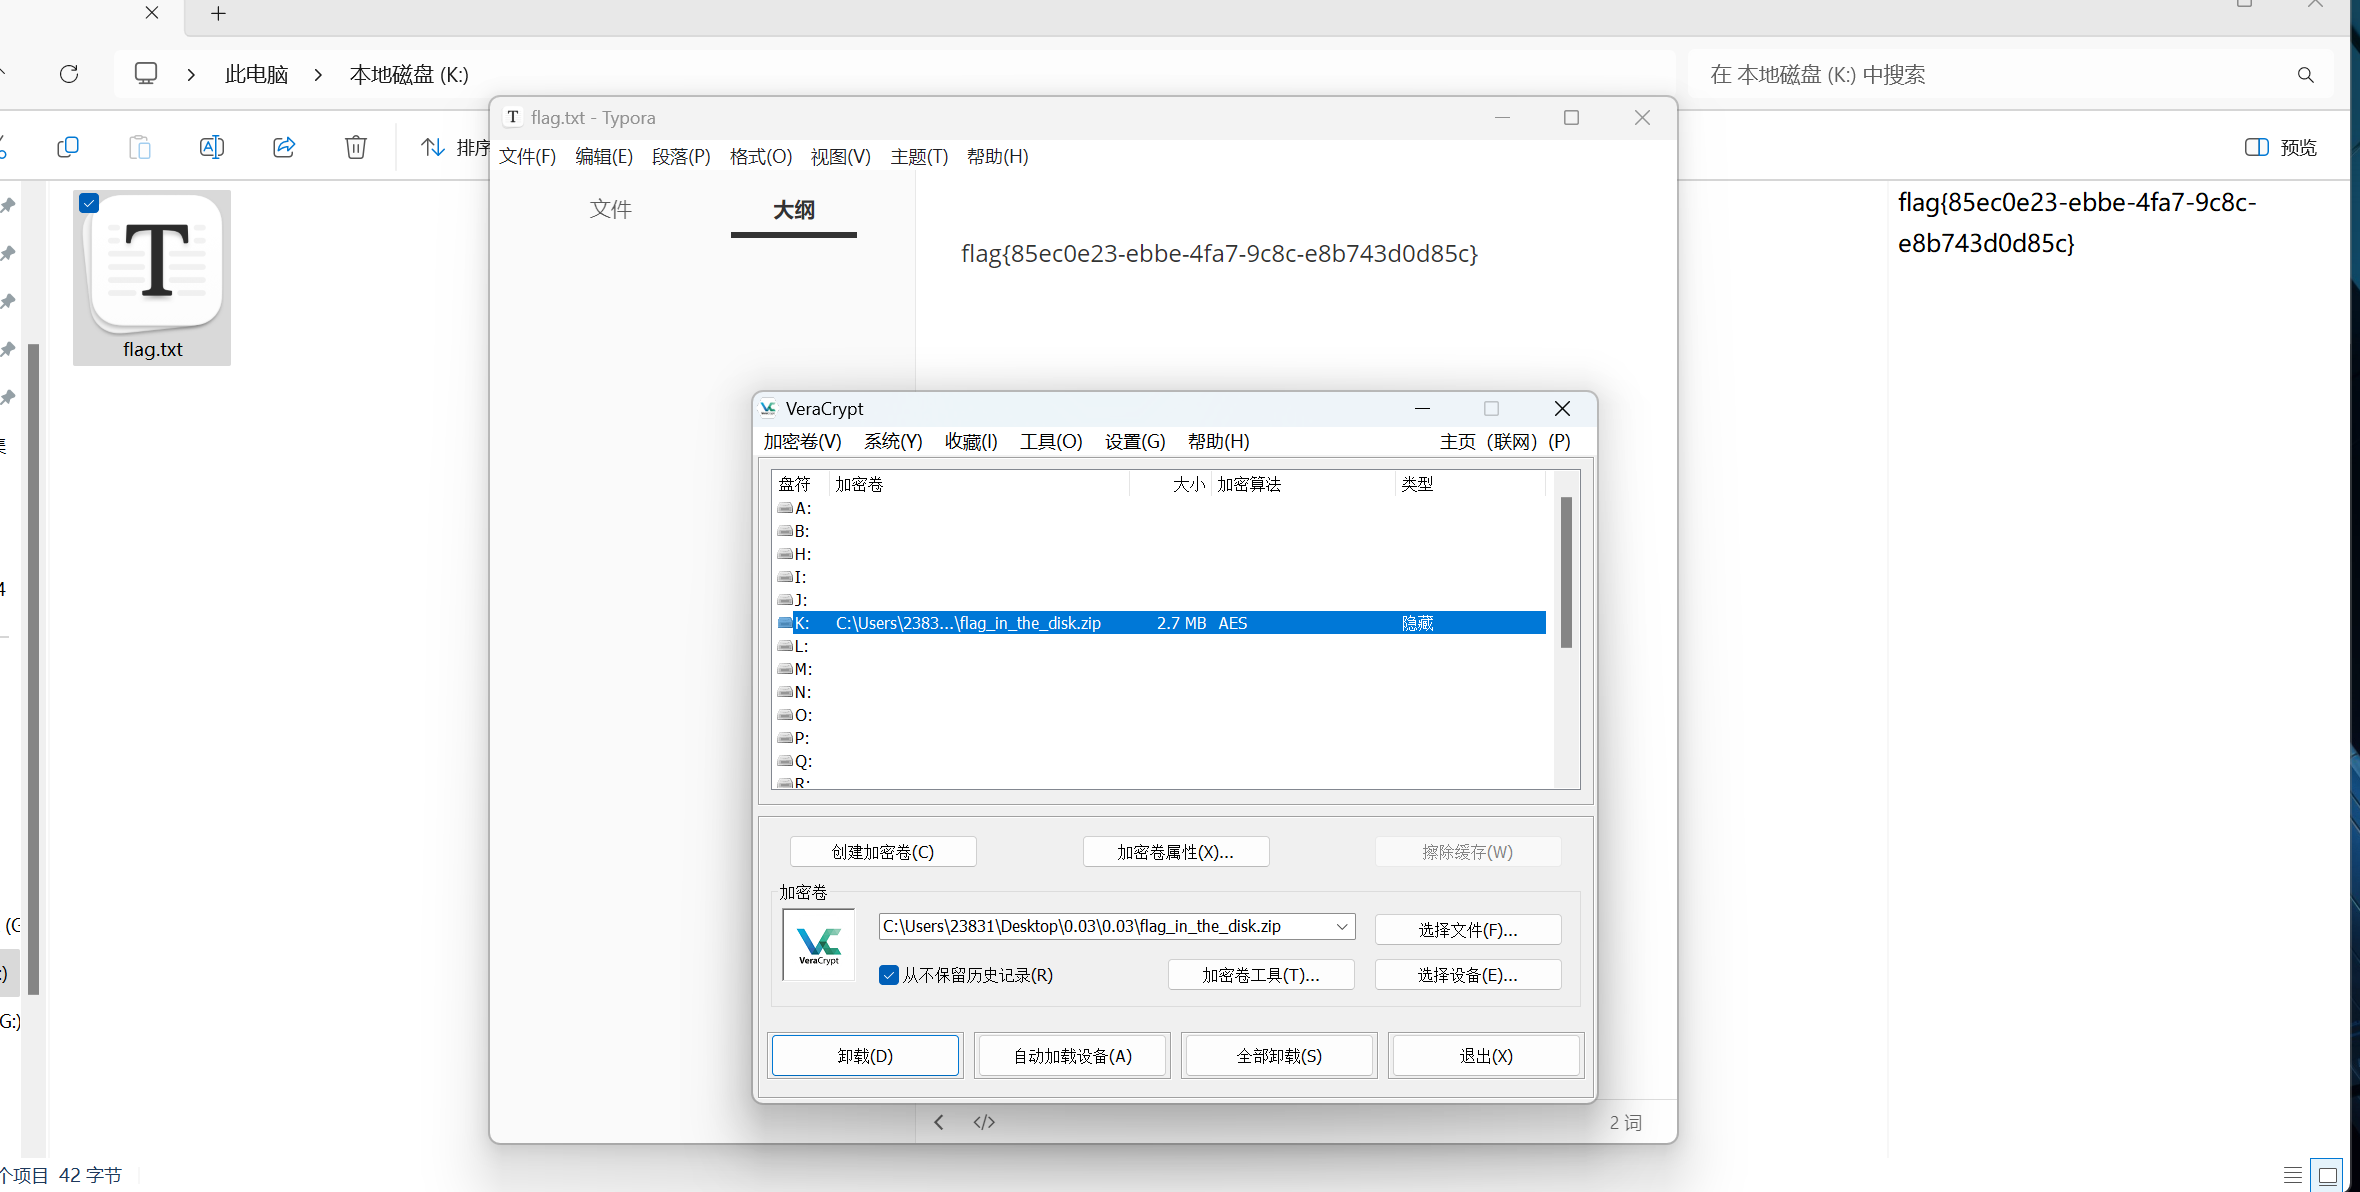Select the flag.txt file thumbnail
This screenshot has width=2360, height=1192.
coord(152,278)
